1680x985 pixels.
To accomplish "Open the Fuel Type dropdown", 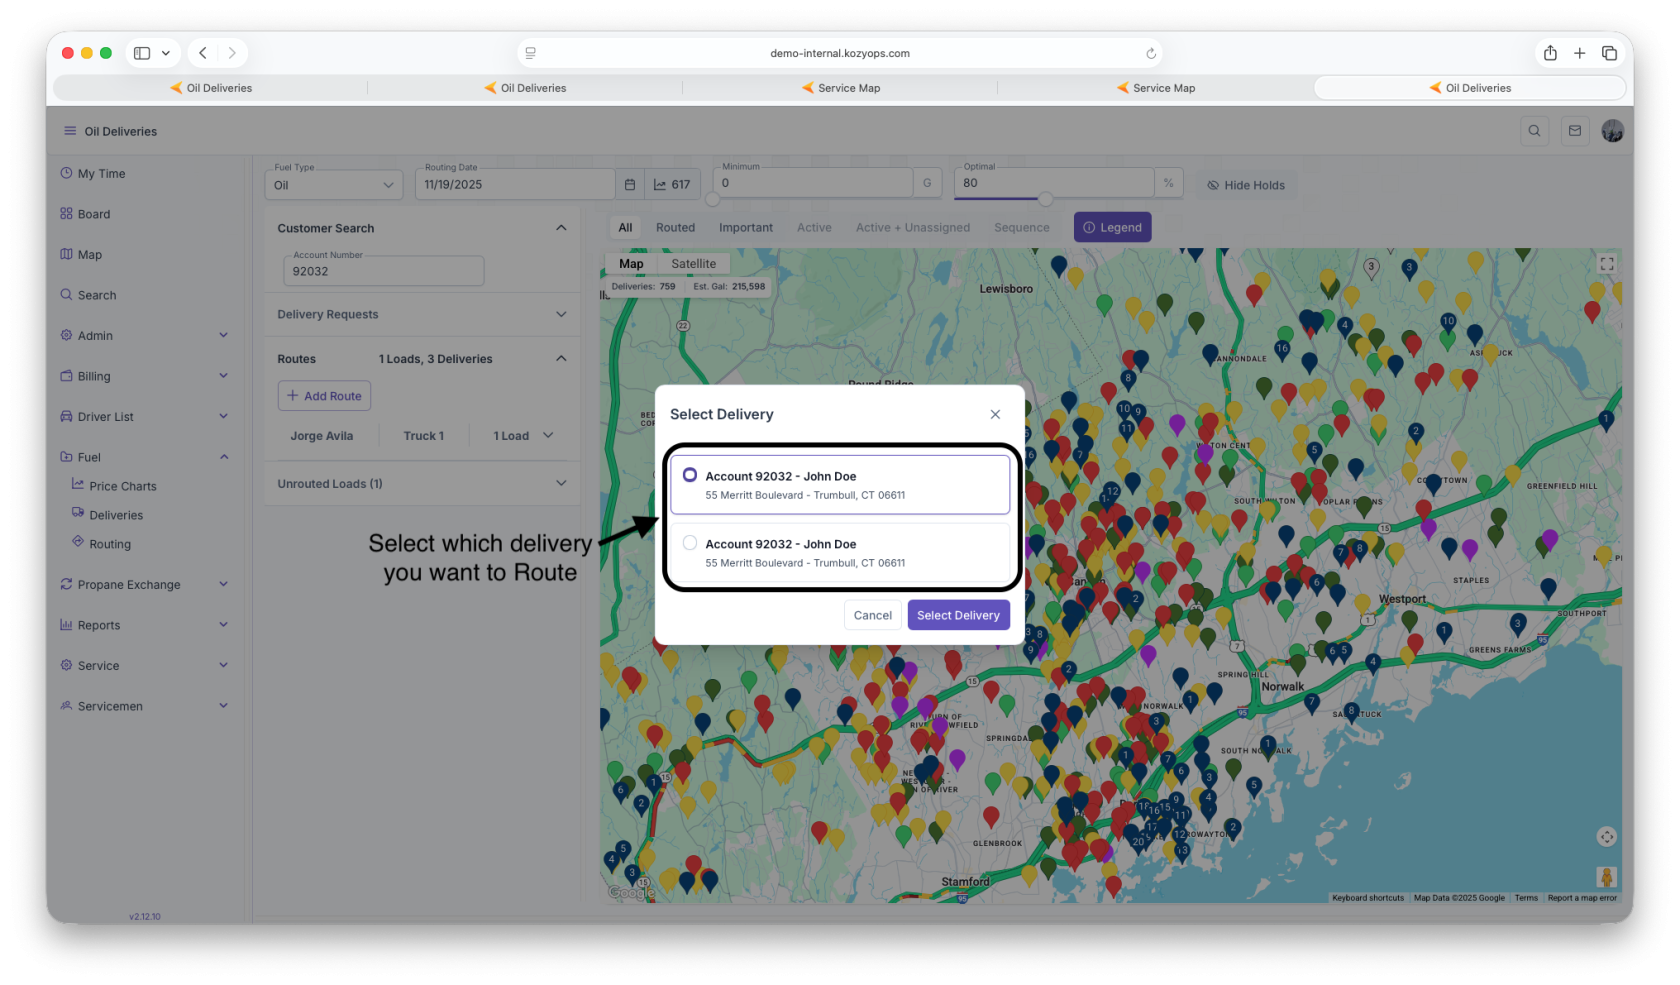I will pos(334,185).
